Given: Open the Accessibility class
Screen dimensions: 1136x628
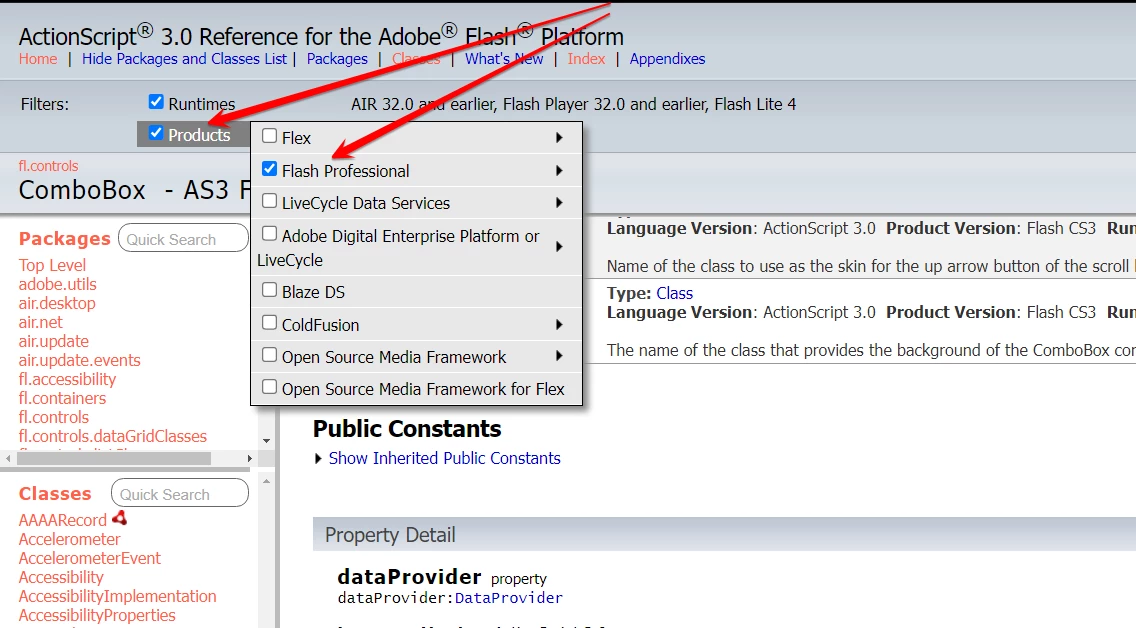Looking at the screenshot, I should (61, 577).
